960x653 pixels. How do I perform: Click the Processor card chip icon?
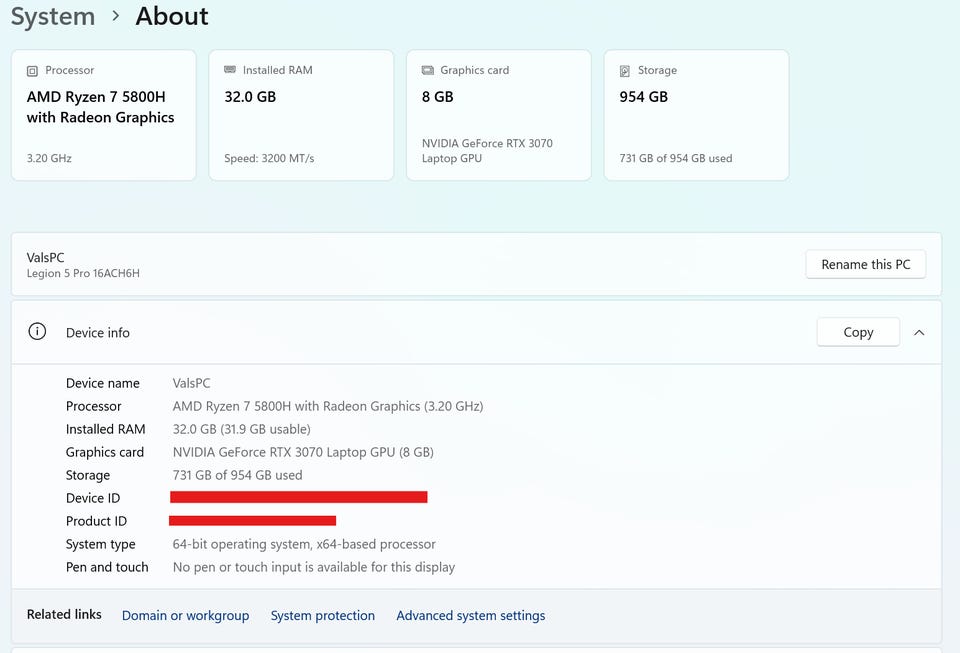pyautogui.click(x=32, y=71)
